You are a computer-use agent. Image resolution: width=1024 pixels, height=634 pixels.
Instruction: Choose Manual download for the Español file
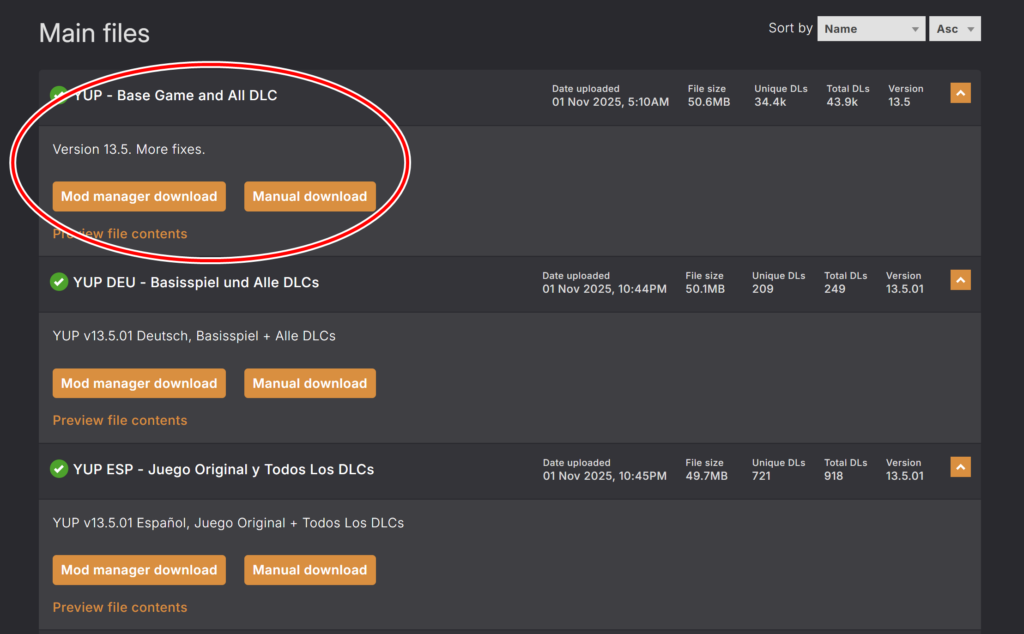click(x=309, y=570)
